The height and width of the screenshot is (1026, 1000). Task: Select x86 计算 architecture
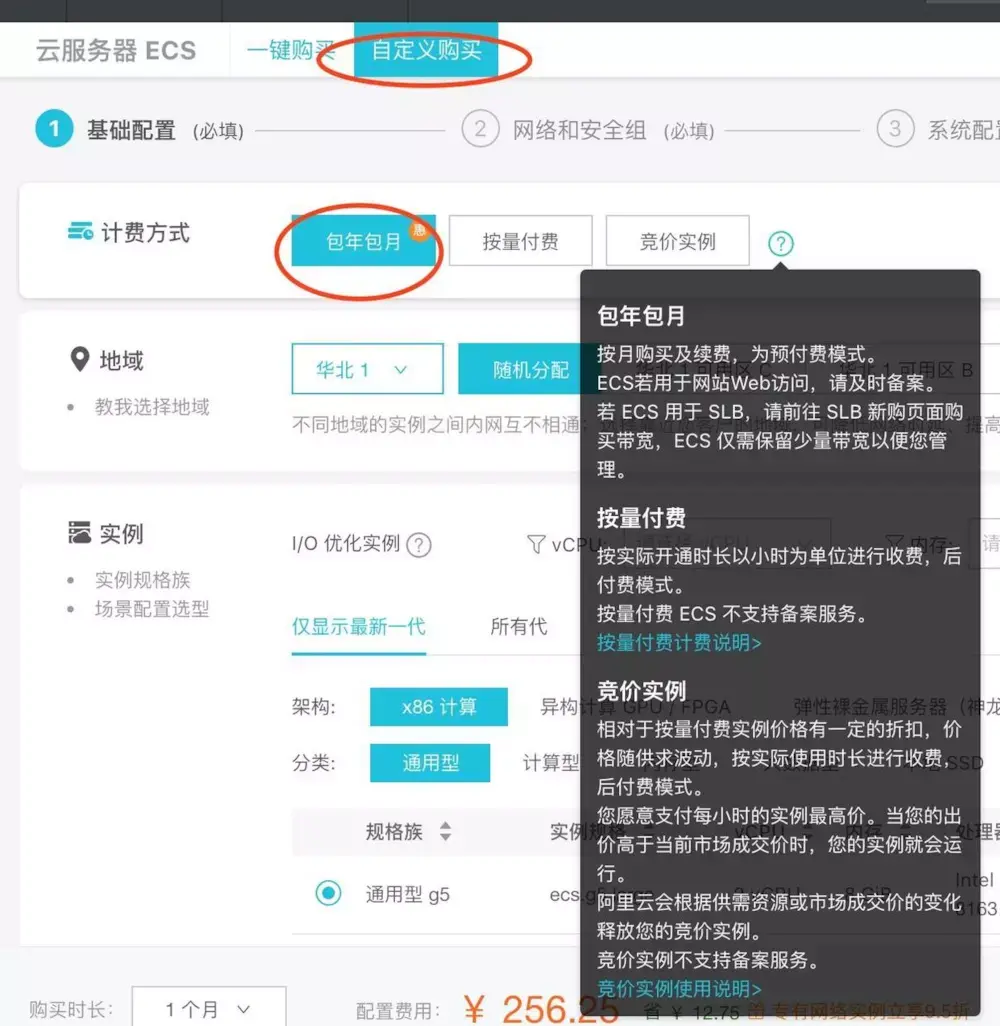438,707
